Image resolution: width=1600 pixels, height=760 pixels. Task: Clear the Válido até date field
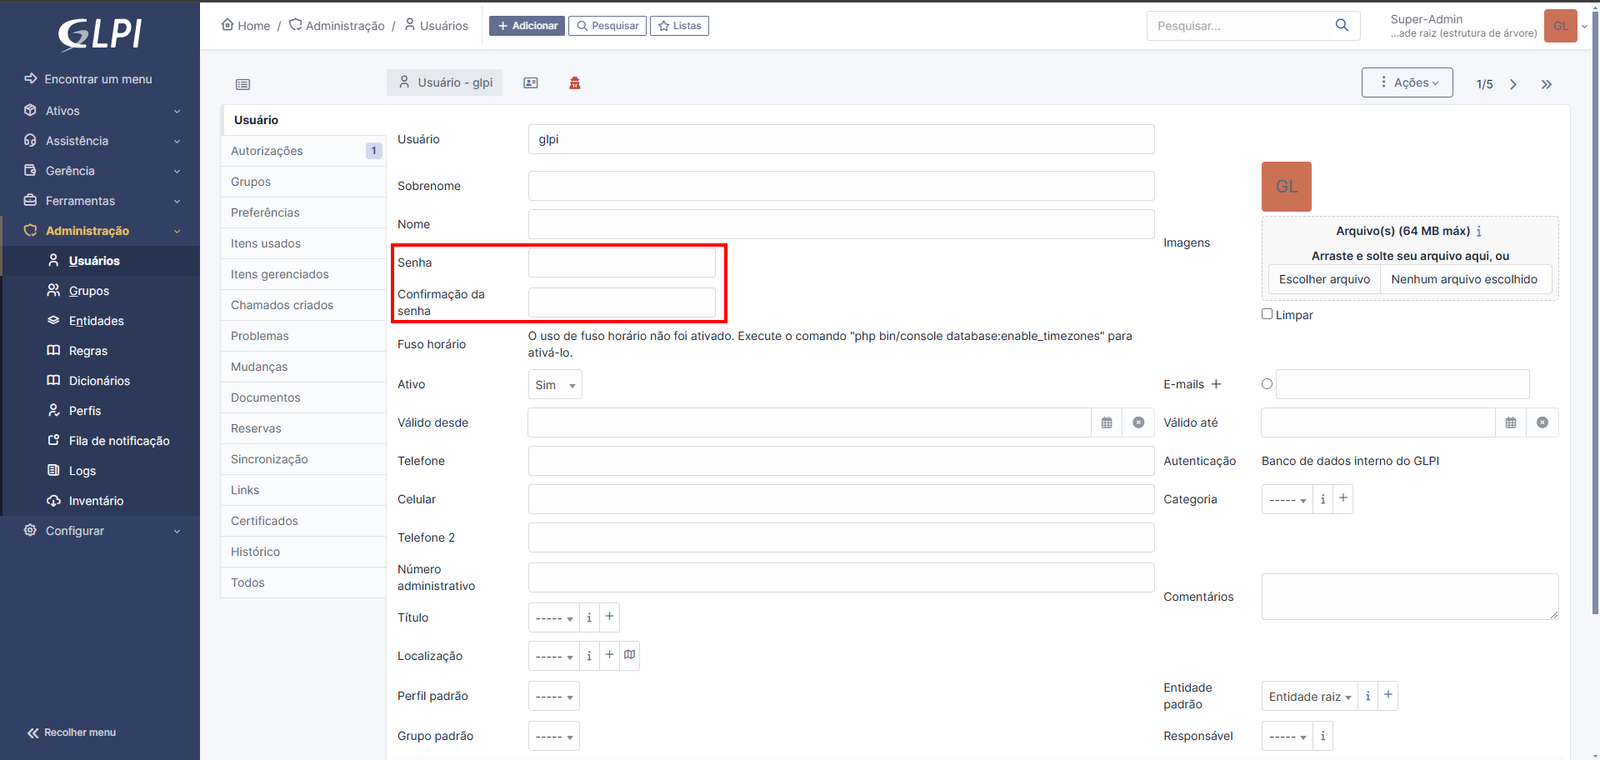pos(1542,423)
